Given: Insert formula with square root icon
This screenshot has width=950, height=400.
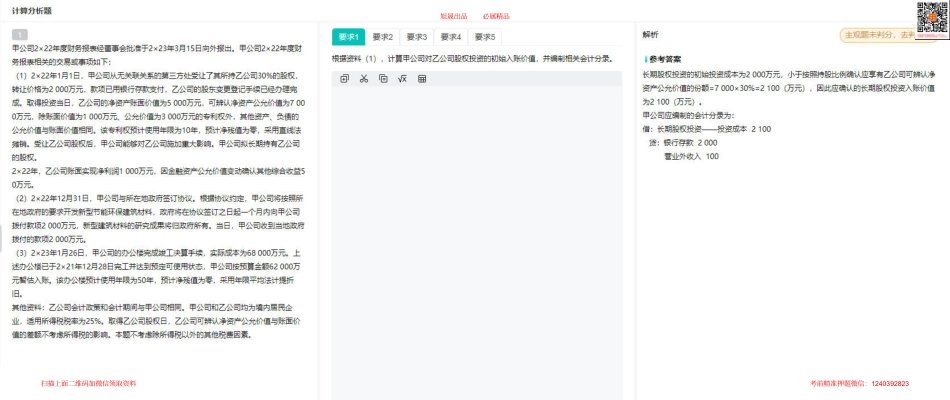Looking at the screenshot, I should tap(402, 78).
